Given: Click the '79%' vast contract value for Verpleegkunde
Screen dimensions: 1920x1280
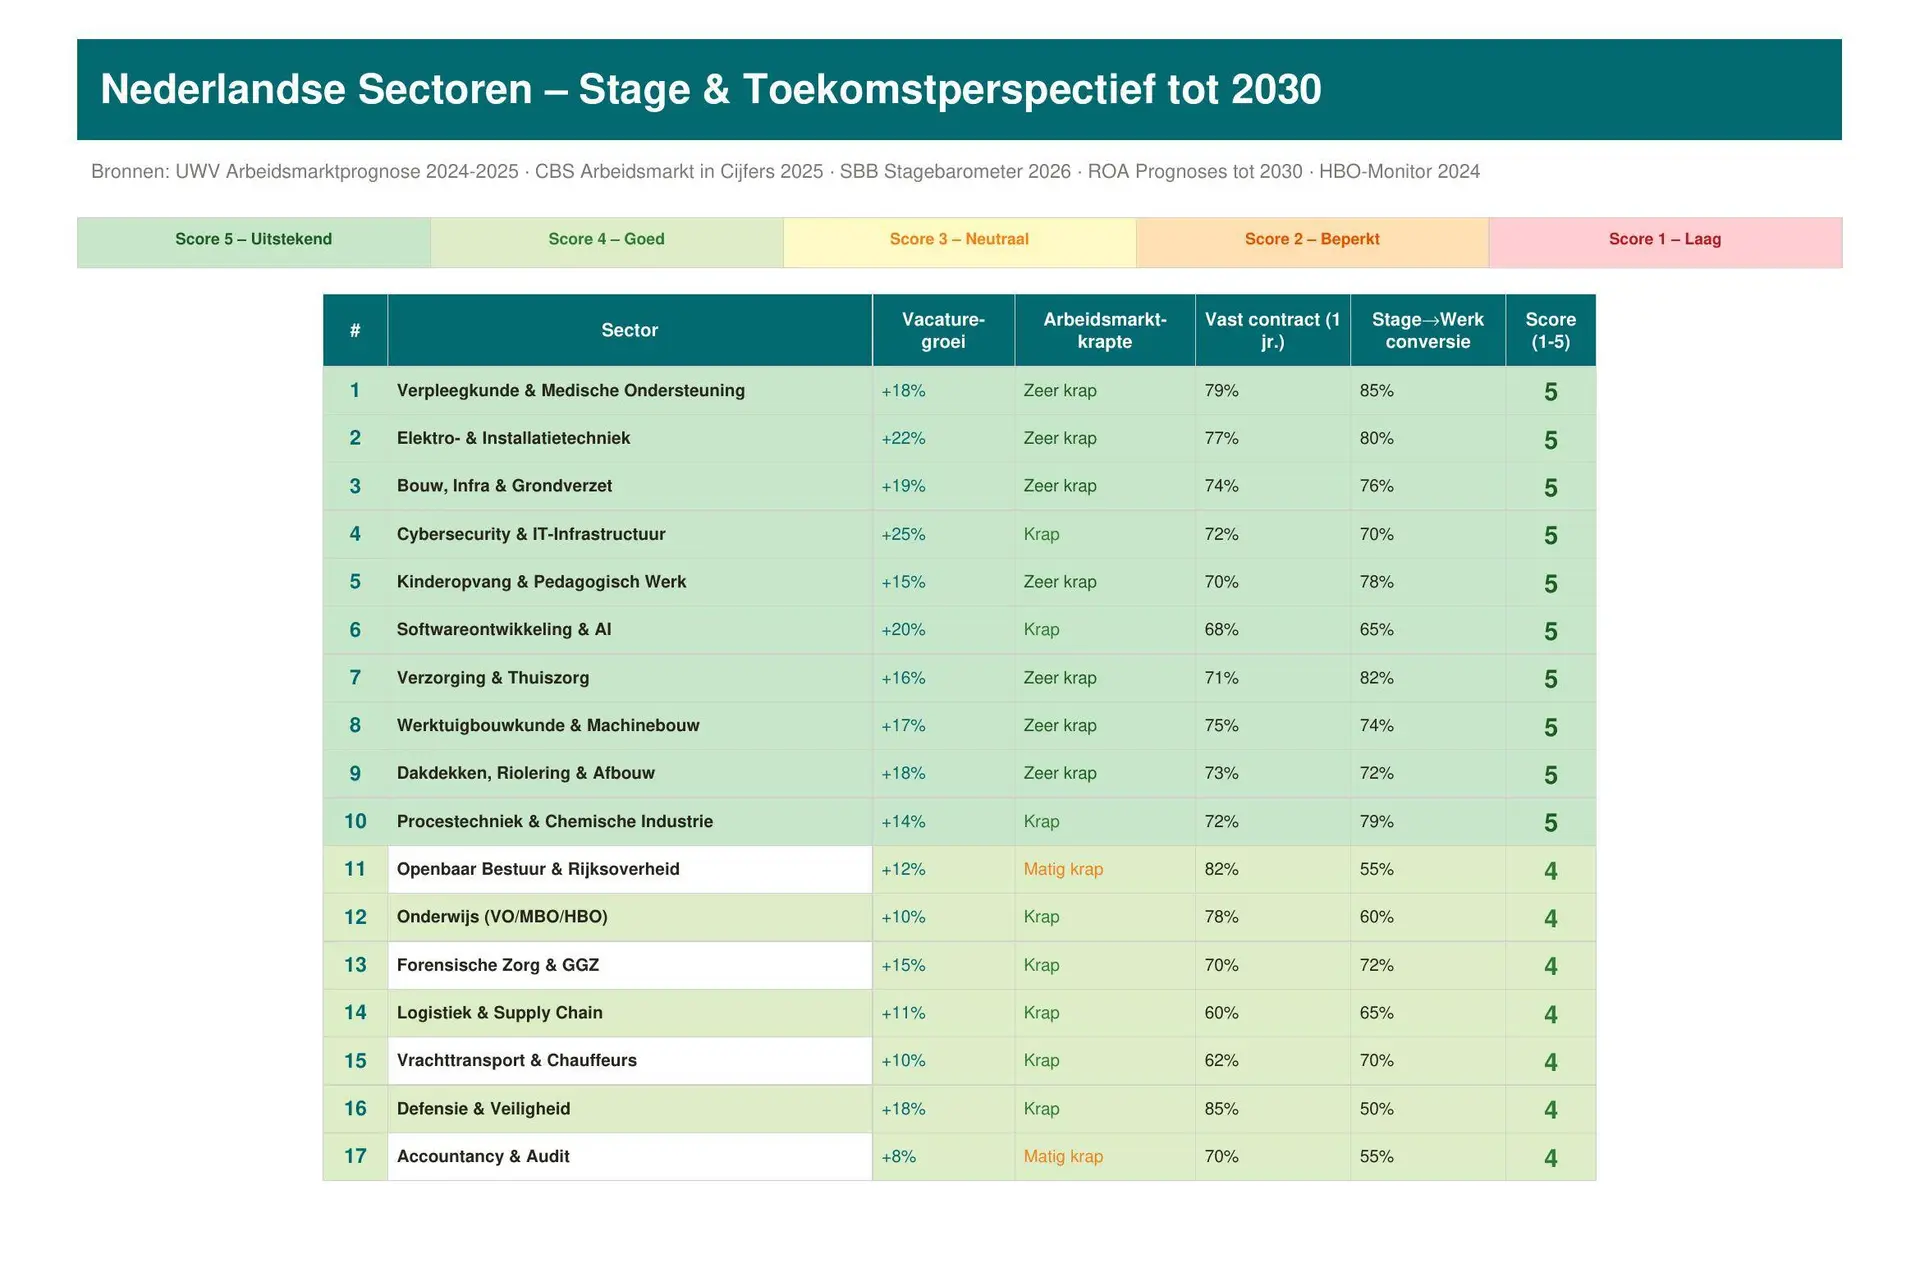Looking at the screenshot, I should [x=1221, y=391].
